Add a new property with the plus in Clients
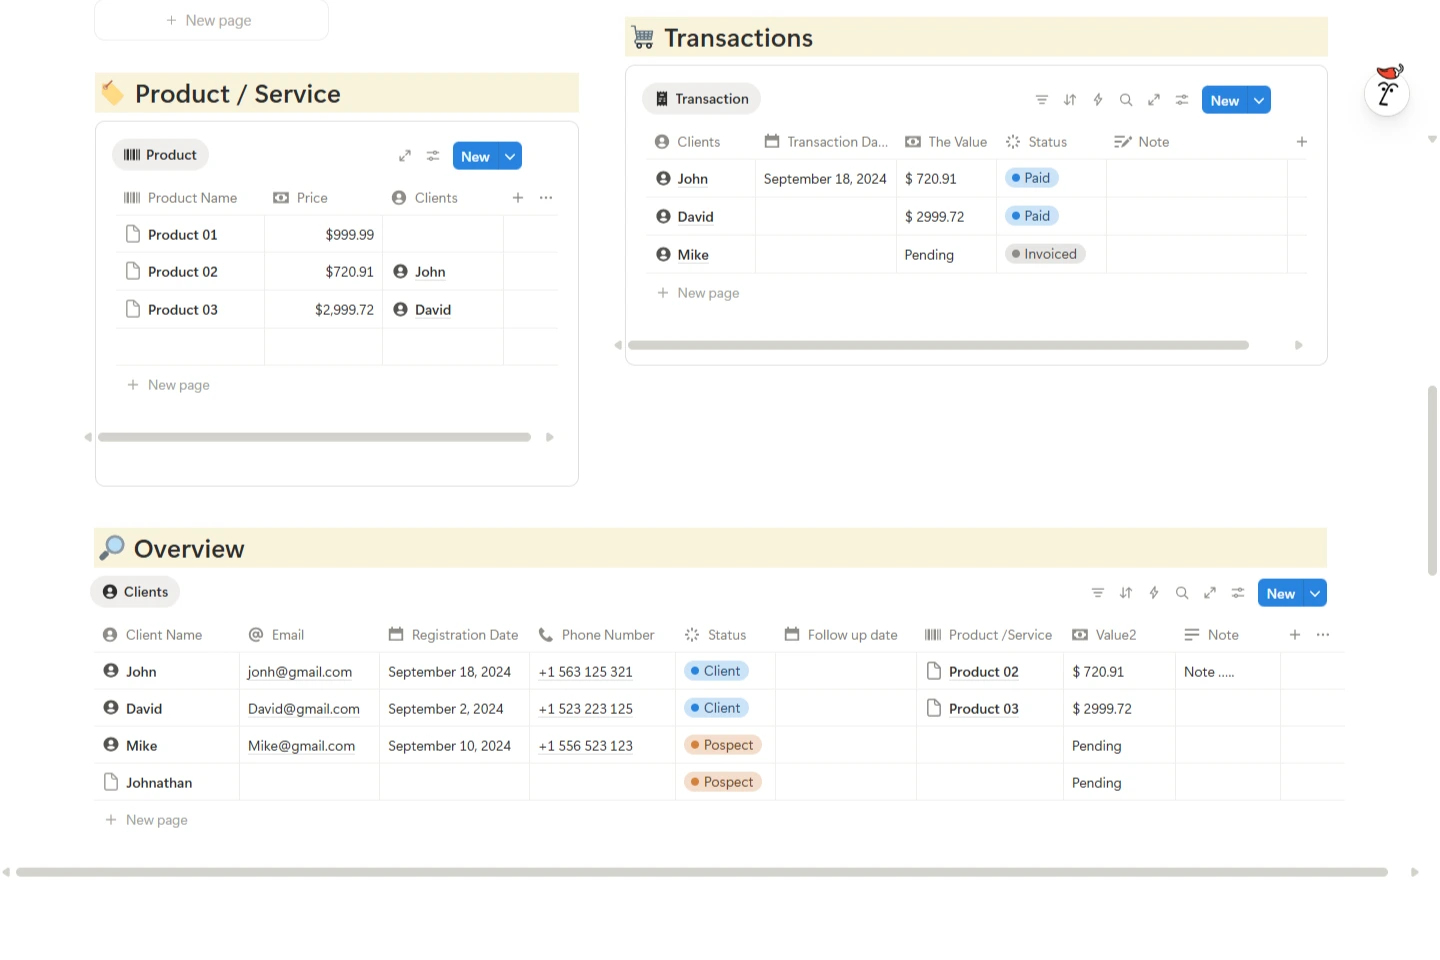Viewport: 1440px width, 960px height. (x=1294, y=634)
